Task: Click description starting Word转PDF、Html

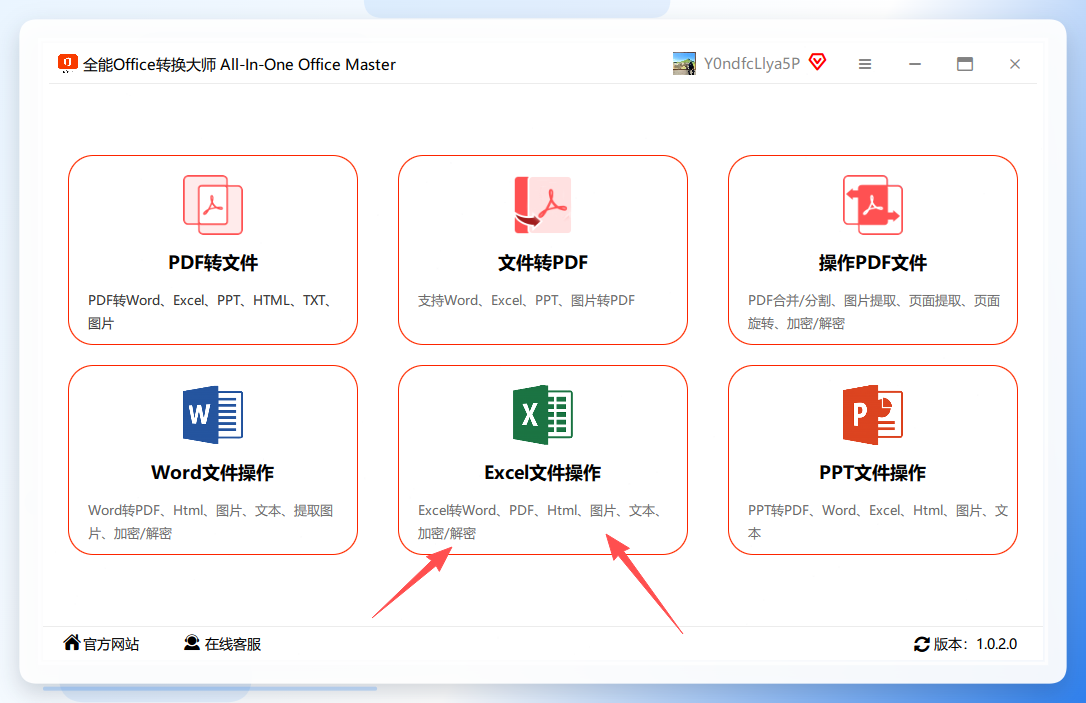Action: (211, 522)
